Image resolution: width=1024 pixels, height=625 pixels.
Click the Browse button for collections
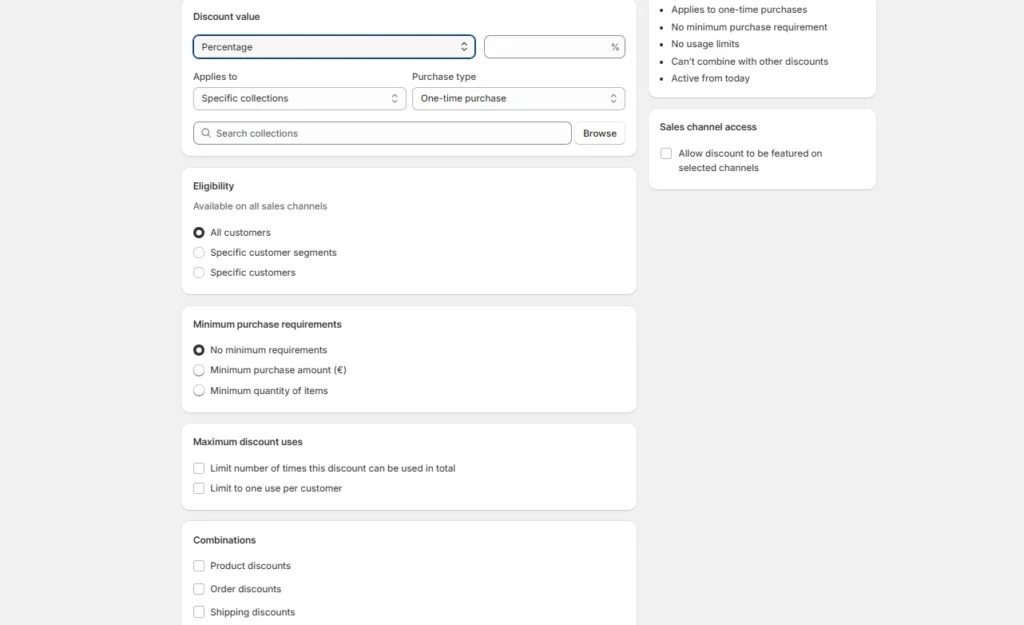click(x=600, y=133)
